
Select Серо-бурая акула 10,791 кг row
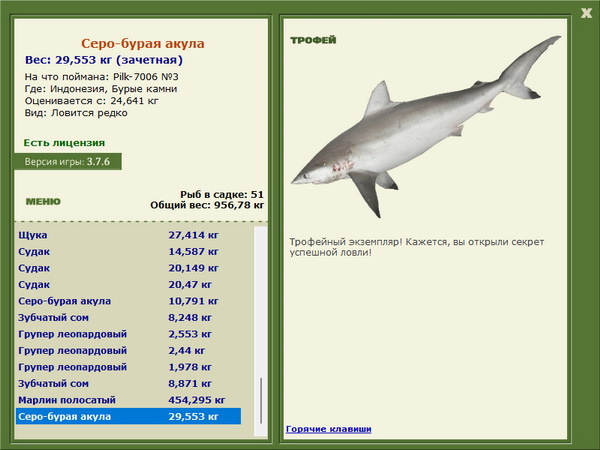(129, 301)
